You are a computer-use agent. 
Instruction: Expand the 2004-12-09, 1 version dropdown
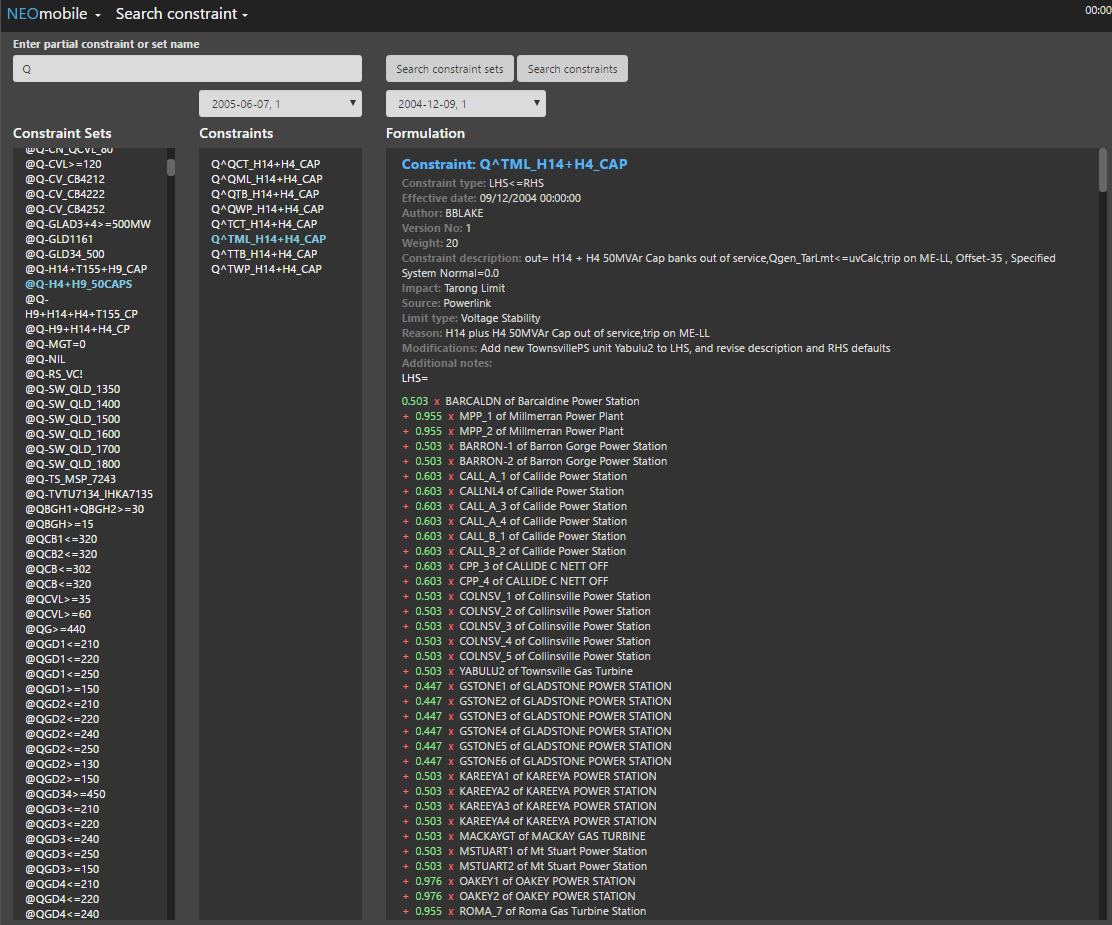pos(465,104)
